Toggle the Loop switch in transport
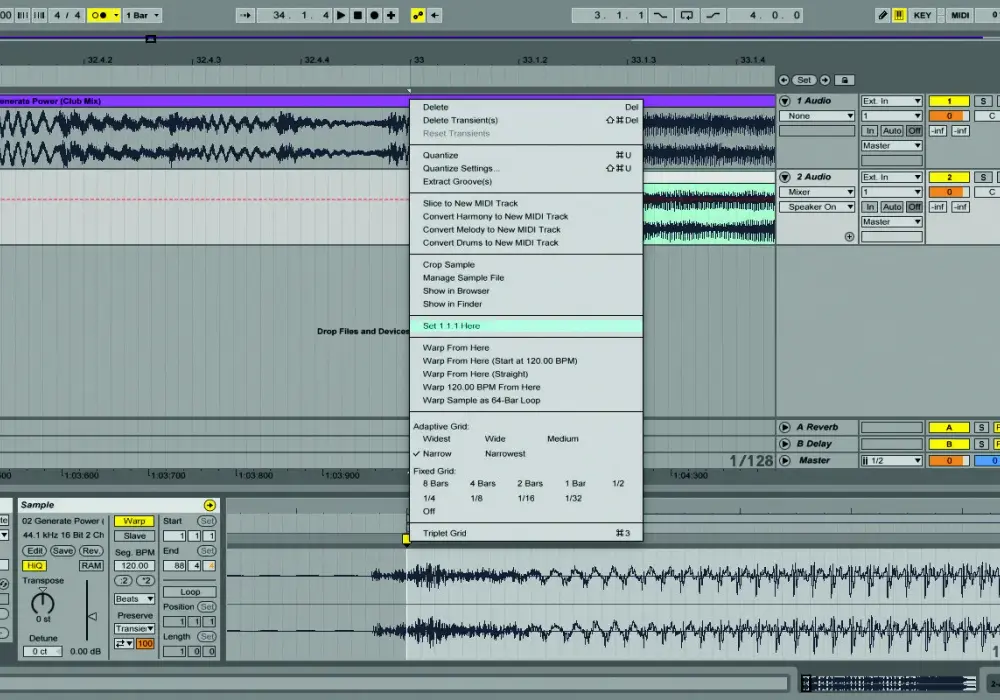Screen dimensions: 1000x700 coord(687,15)
